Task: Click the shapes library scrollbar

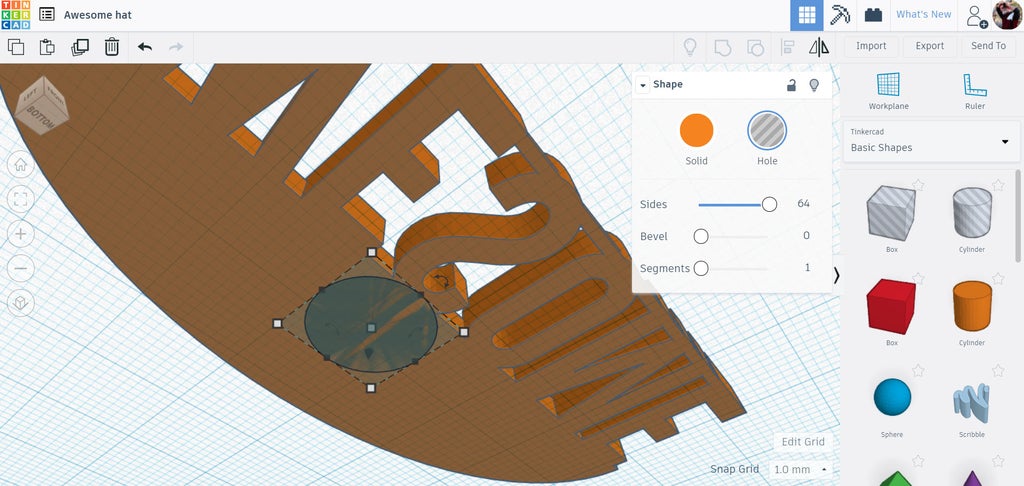Action: click(x=1017, y=216)
